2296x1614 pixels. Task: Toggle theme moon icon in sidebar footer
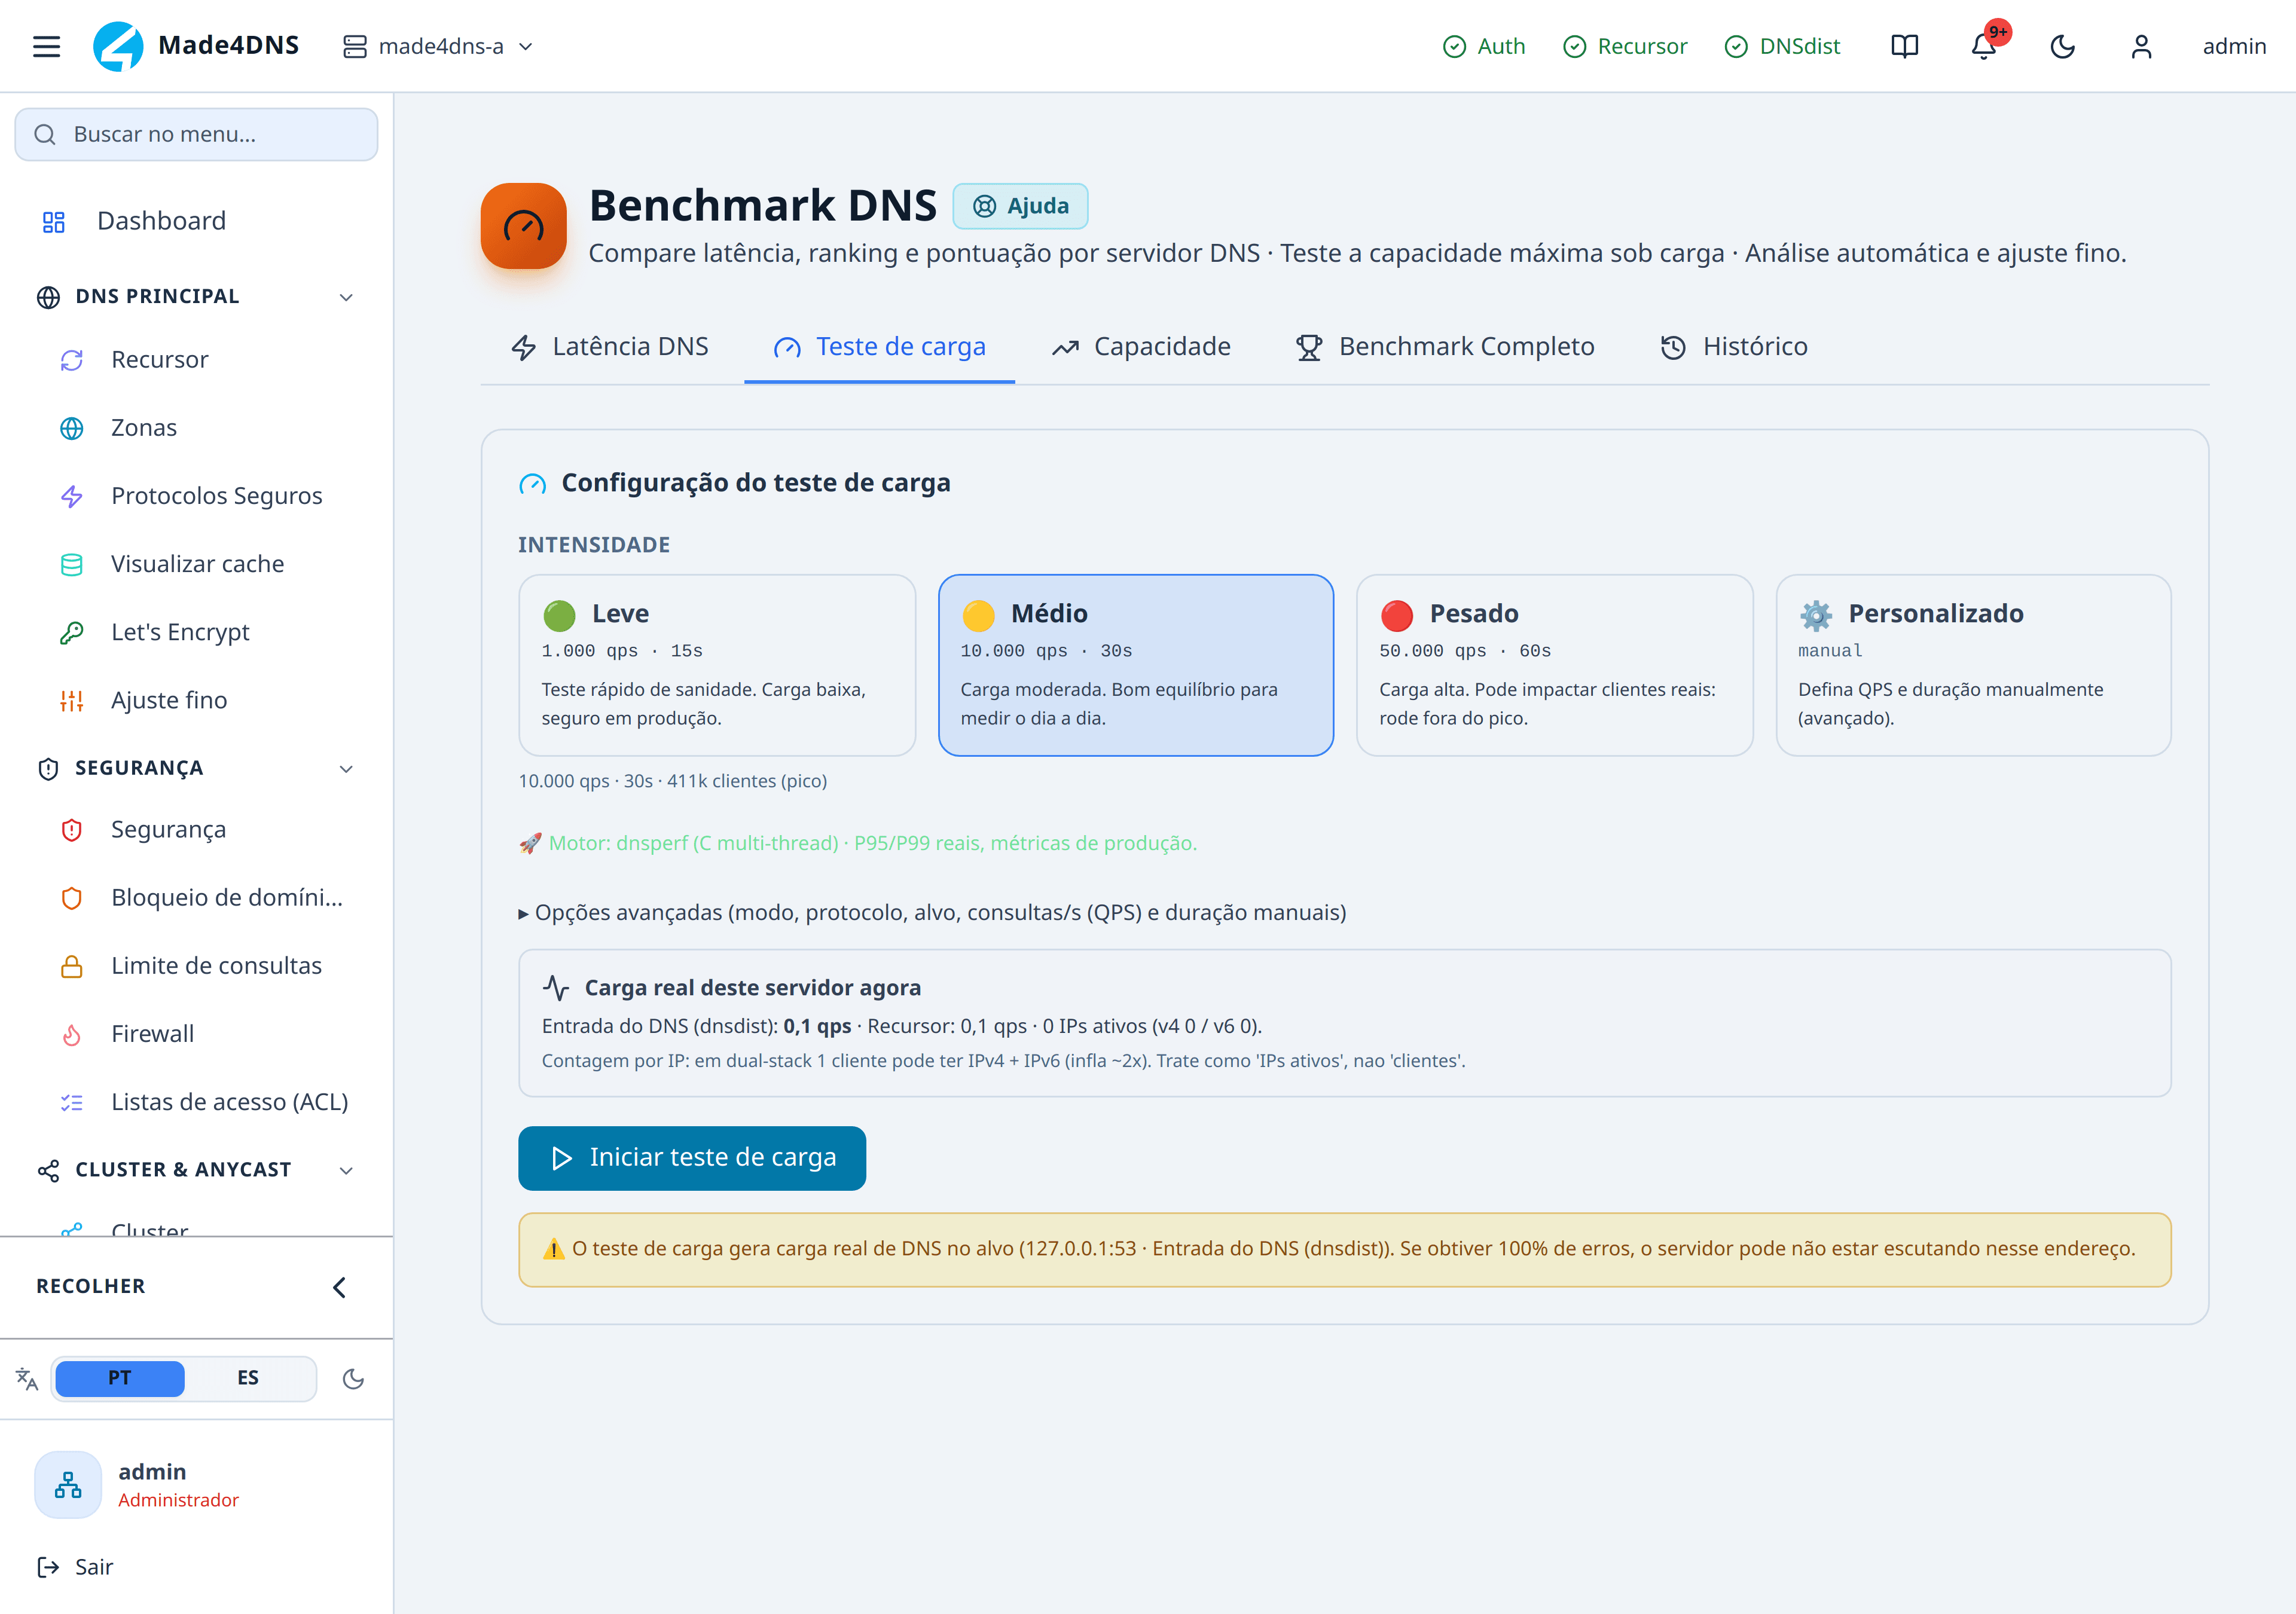(353, 1379)
